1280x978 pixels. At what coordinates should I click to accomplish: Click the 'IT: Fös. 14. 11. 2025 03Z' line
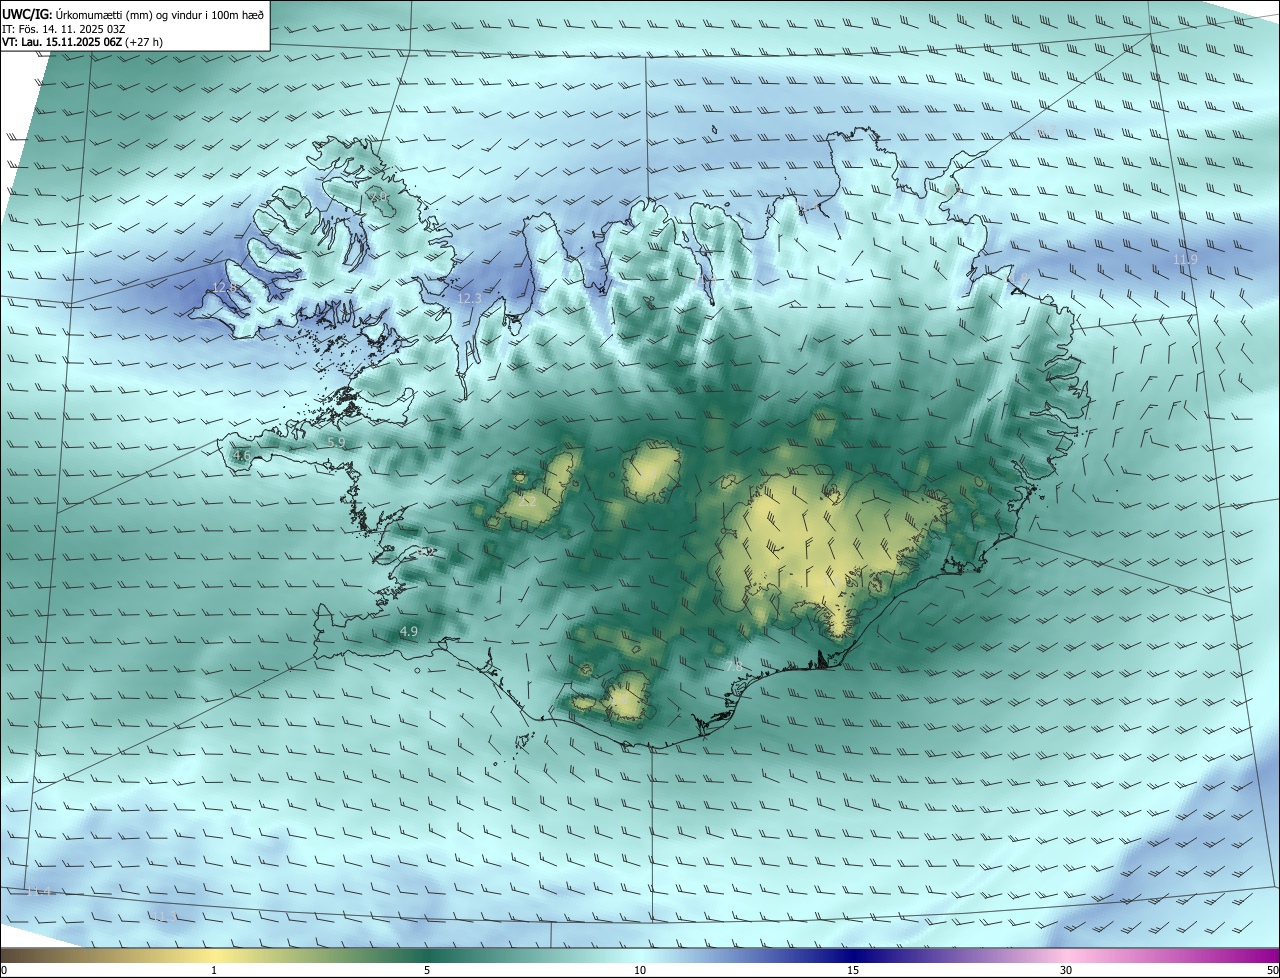[63, 30]
